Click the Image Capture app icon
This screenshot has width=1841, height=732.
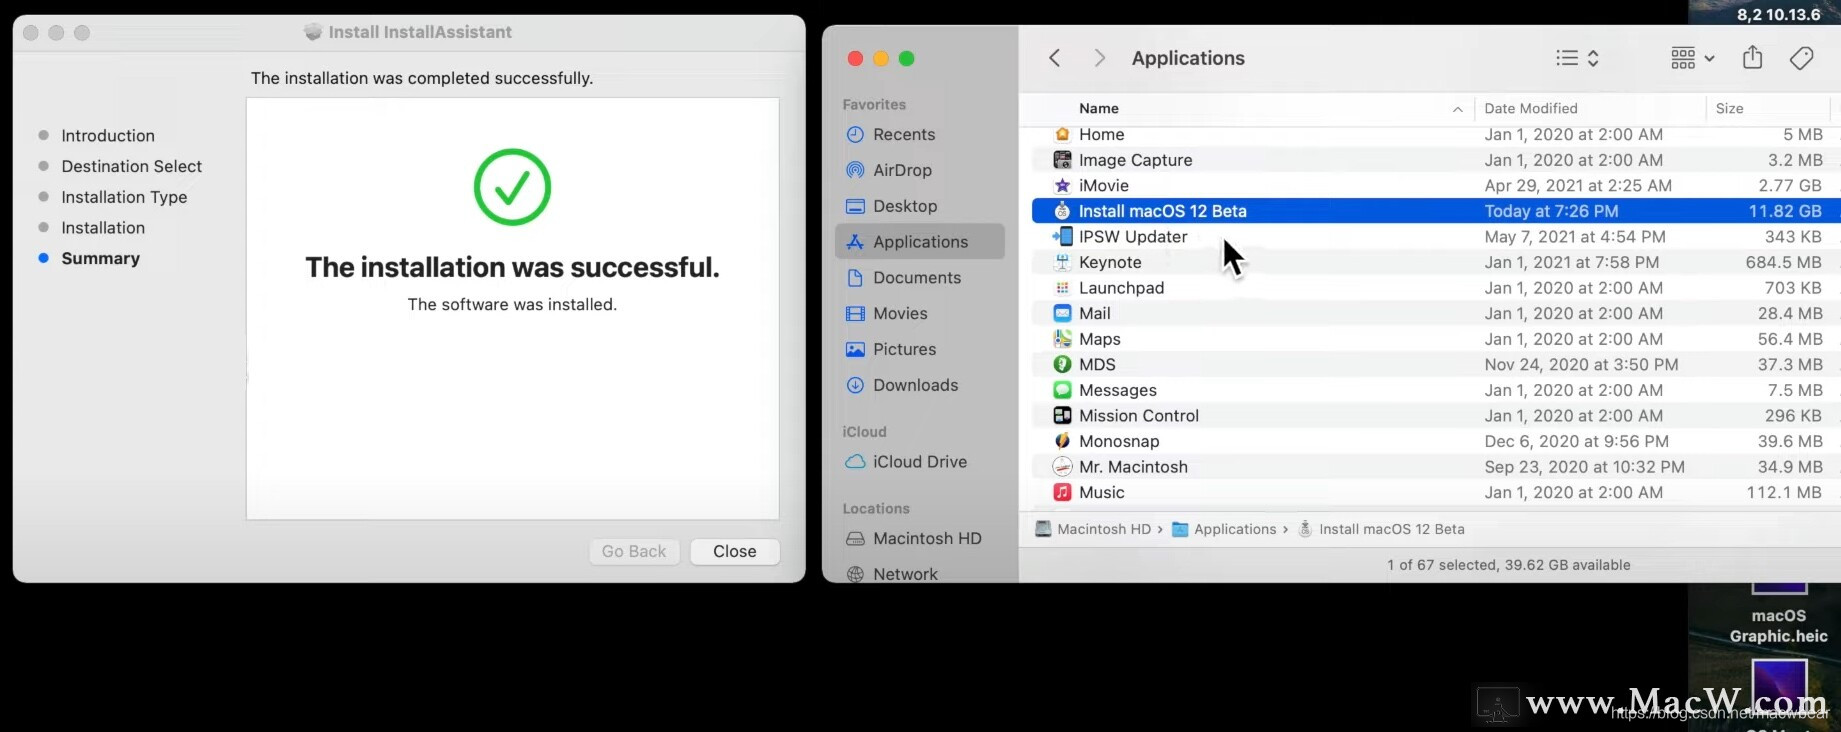pos(1062,160)
